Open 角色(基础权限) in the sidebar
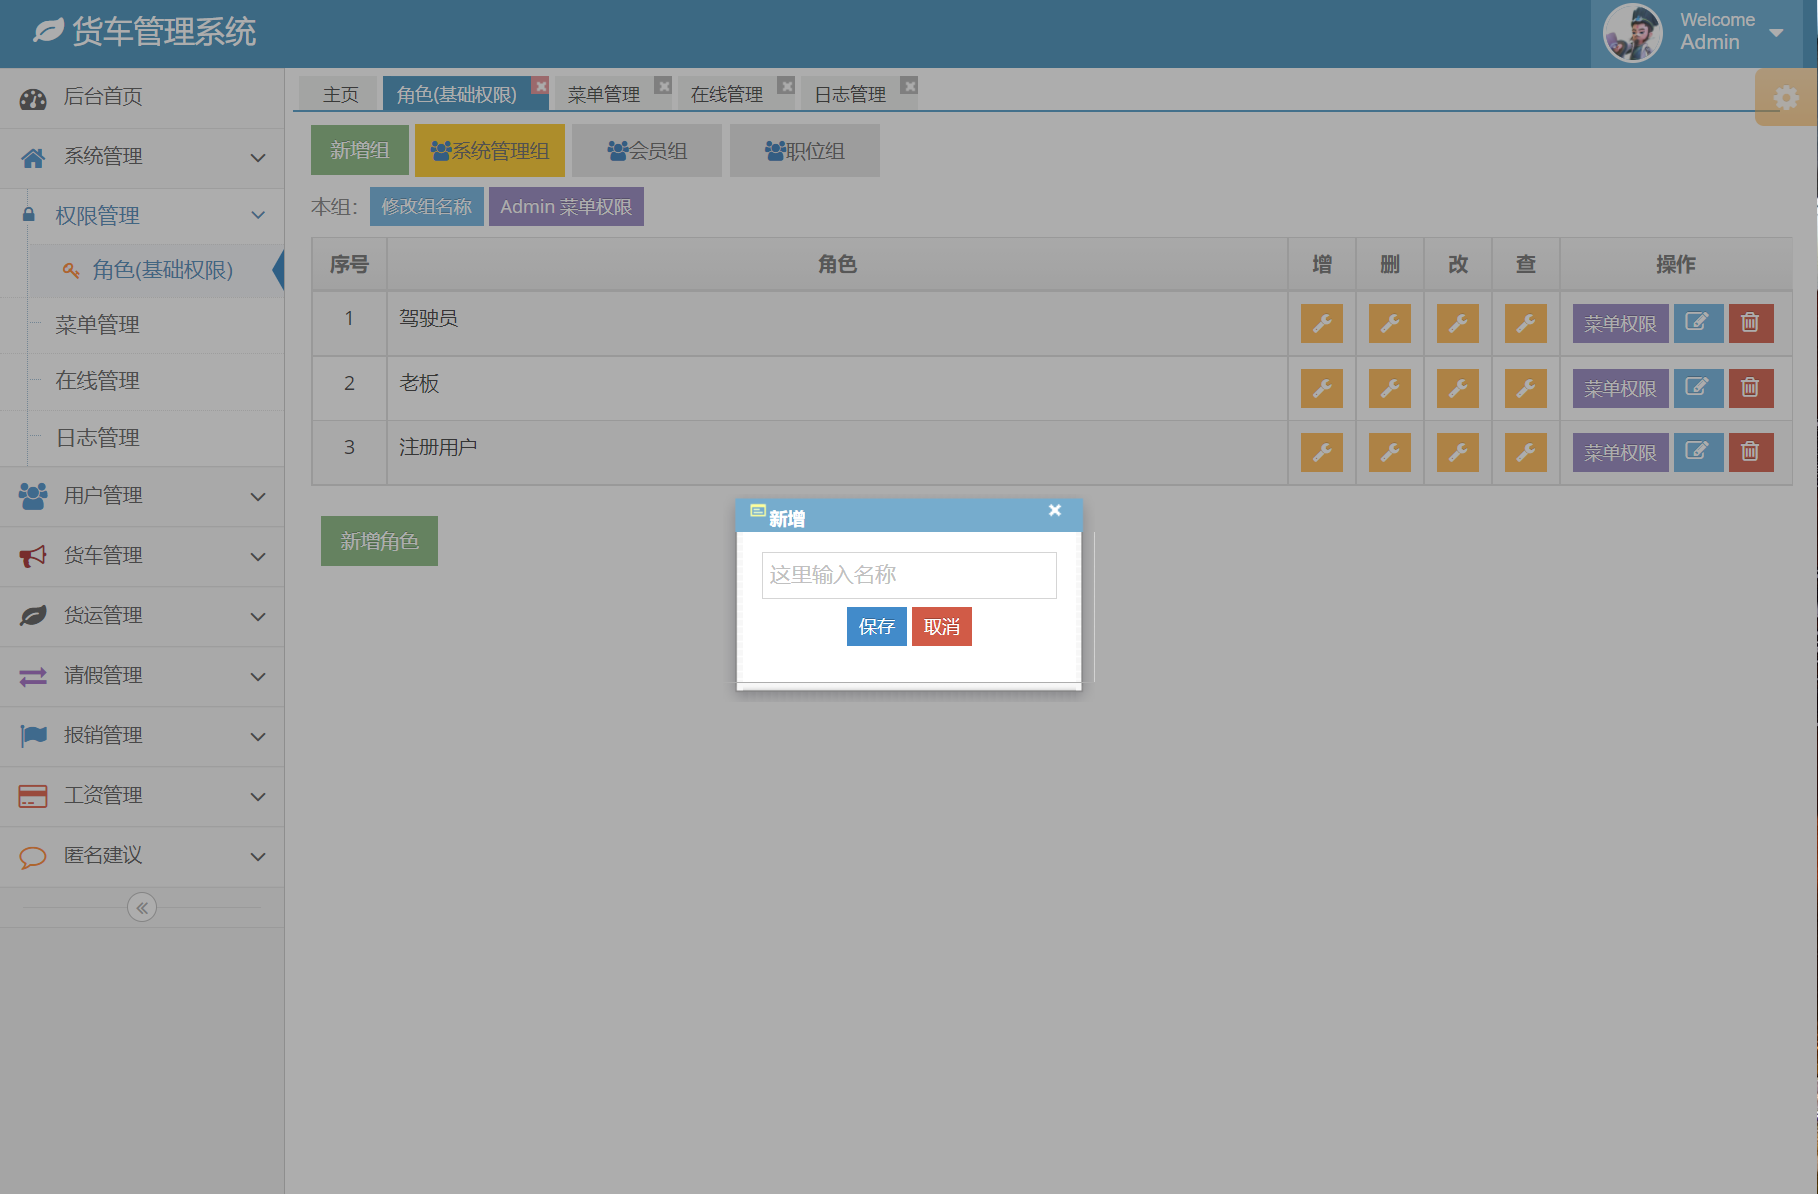The width and height of the screenshot is (1818, 1194). pos(157,270)
